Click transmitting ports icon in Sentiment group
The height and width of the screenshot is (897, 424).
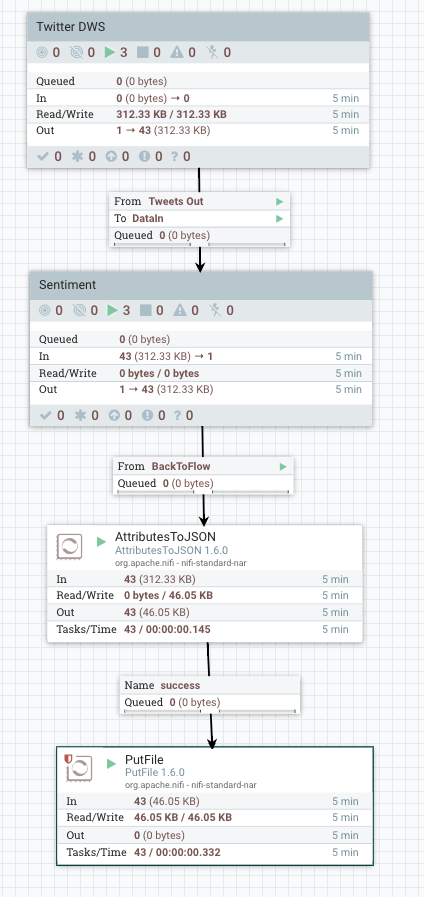(x=45, y=311)
